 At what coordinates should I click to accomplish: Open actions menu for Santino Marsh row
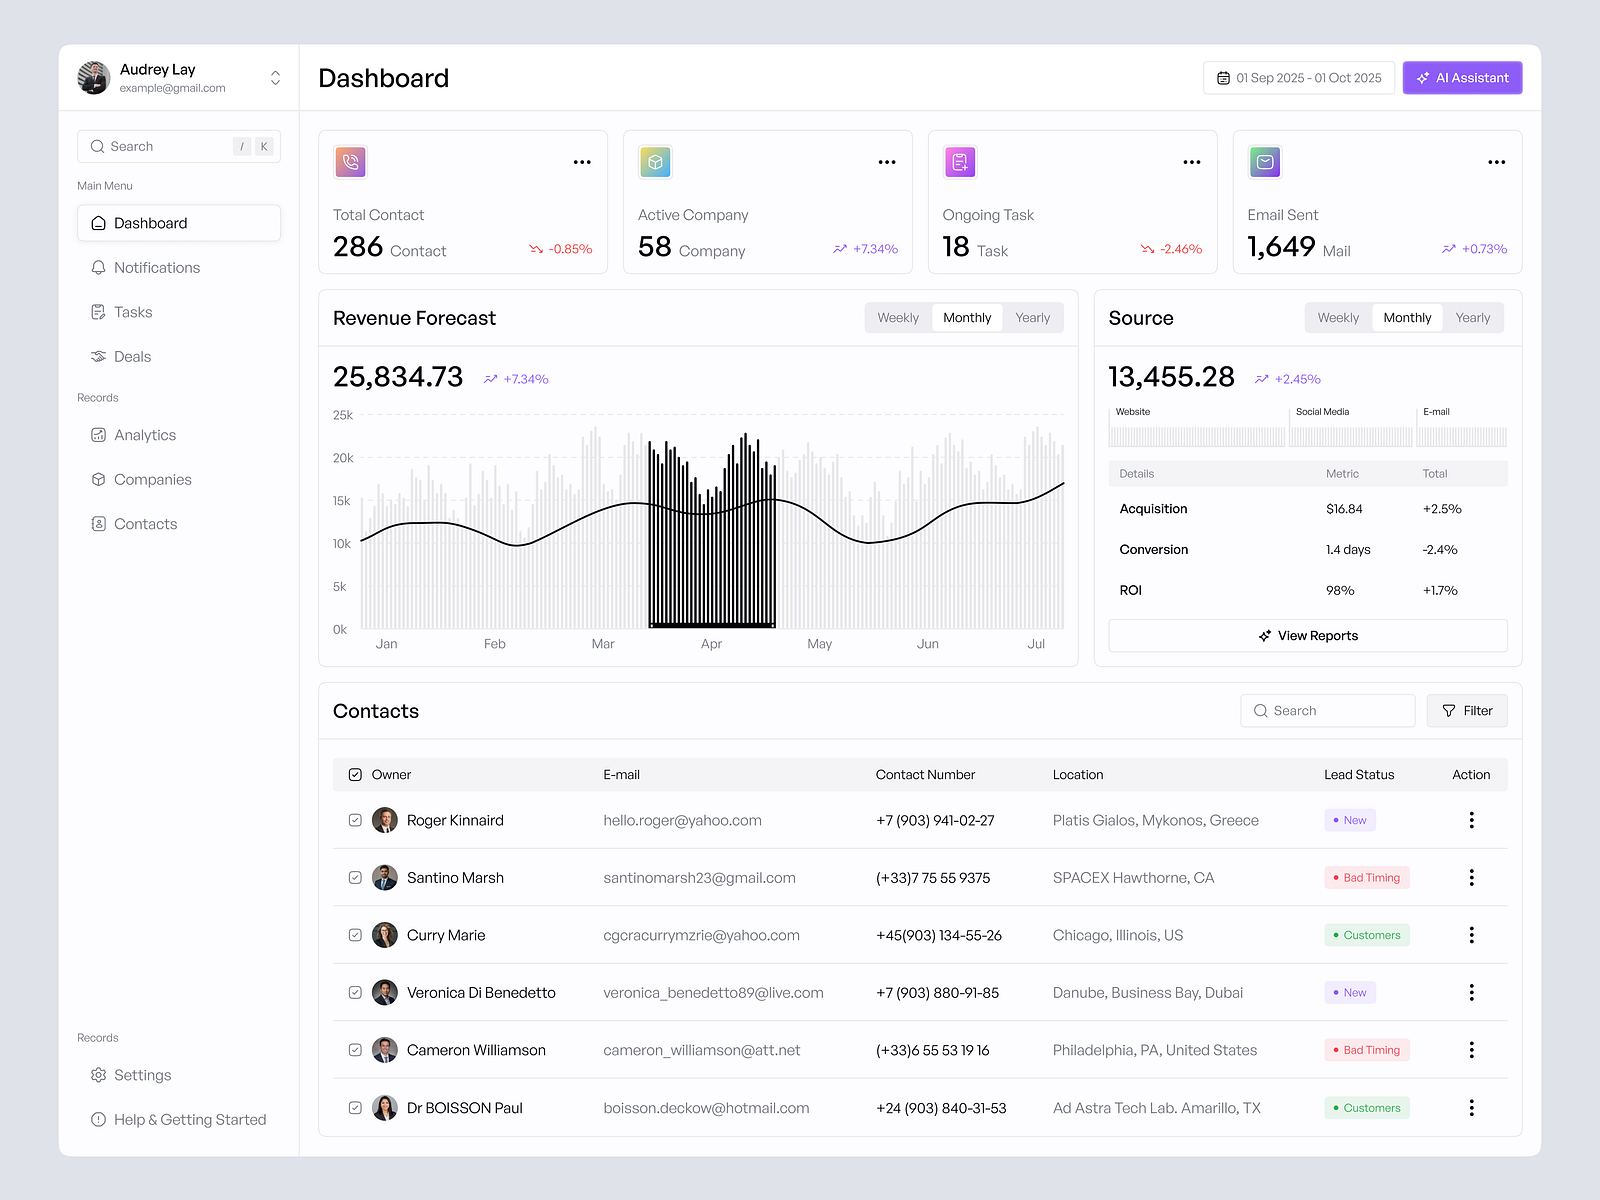[x=1471, y=877]
